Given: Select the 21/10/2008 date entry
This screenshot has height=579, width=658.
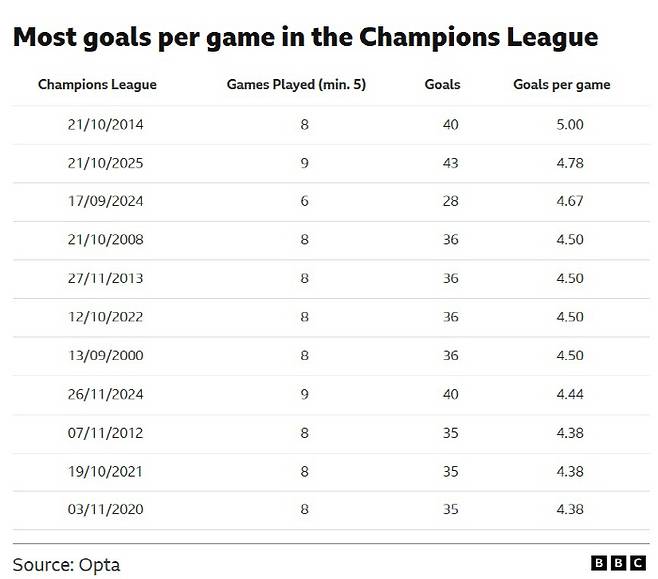Looking at the screenshot, I should [x=97, y=240].
